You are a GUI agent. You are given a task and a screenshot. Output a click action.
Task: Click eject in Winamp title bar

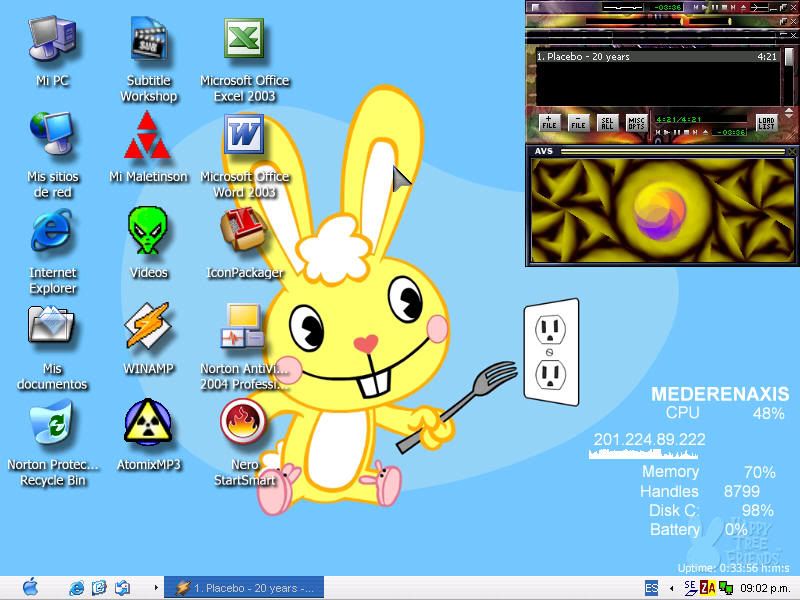point(743,8)
